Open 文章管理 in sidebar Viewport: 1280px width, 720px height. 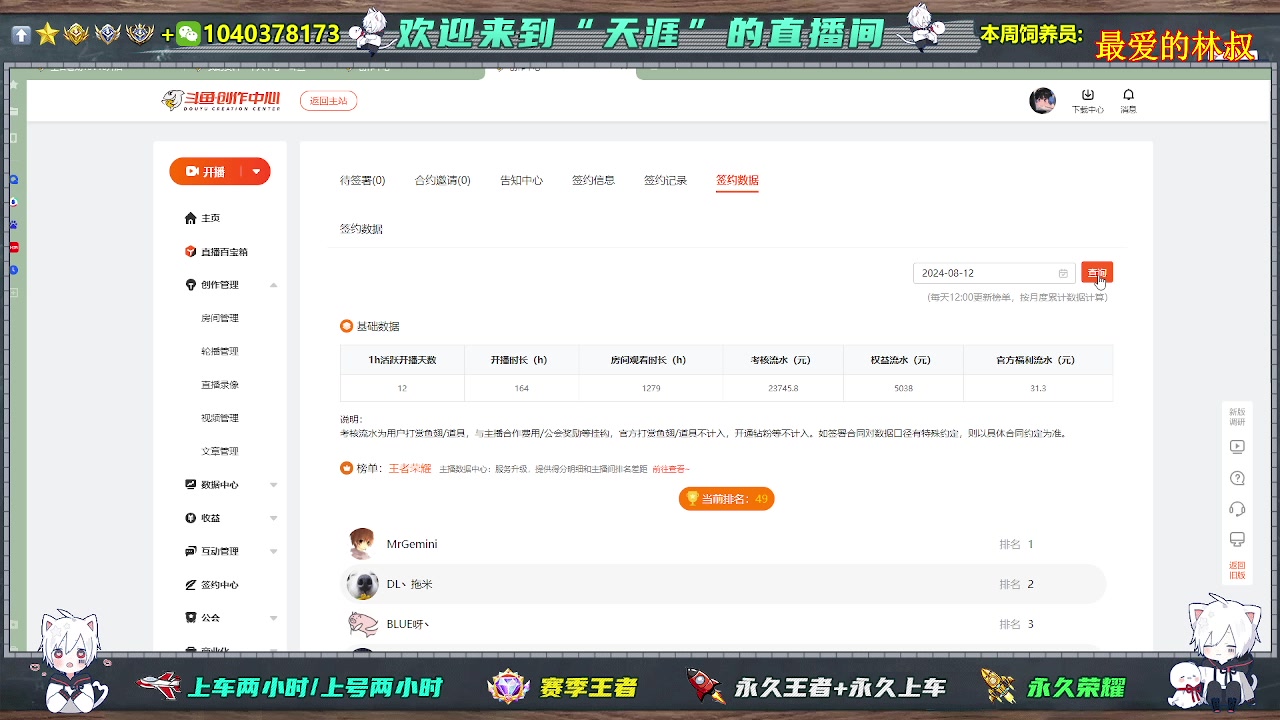220,451
